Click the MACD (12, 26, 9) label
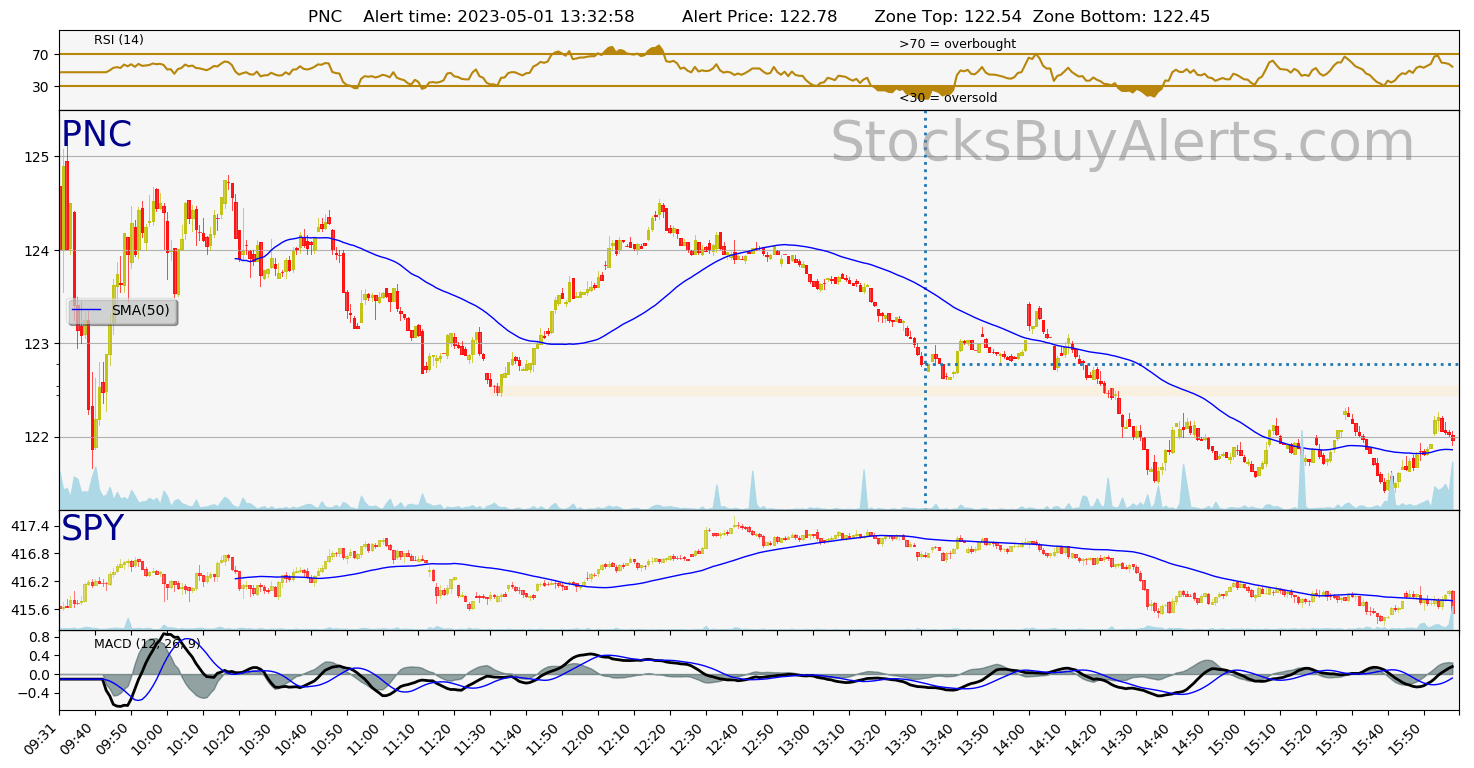The image size is (1474, 768). (147, 644)
